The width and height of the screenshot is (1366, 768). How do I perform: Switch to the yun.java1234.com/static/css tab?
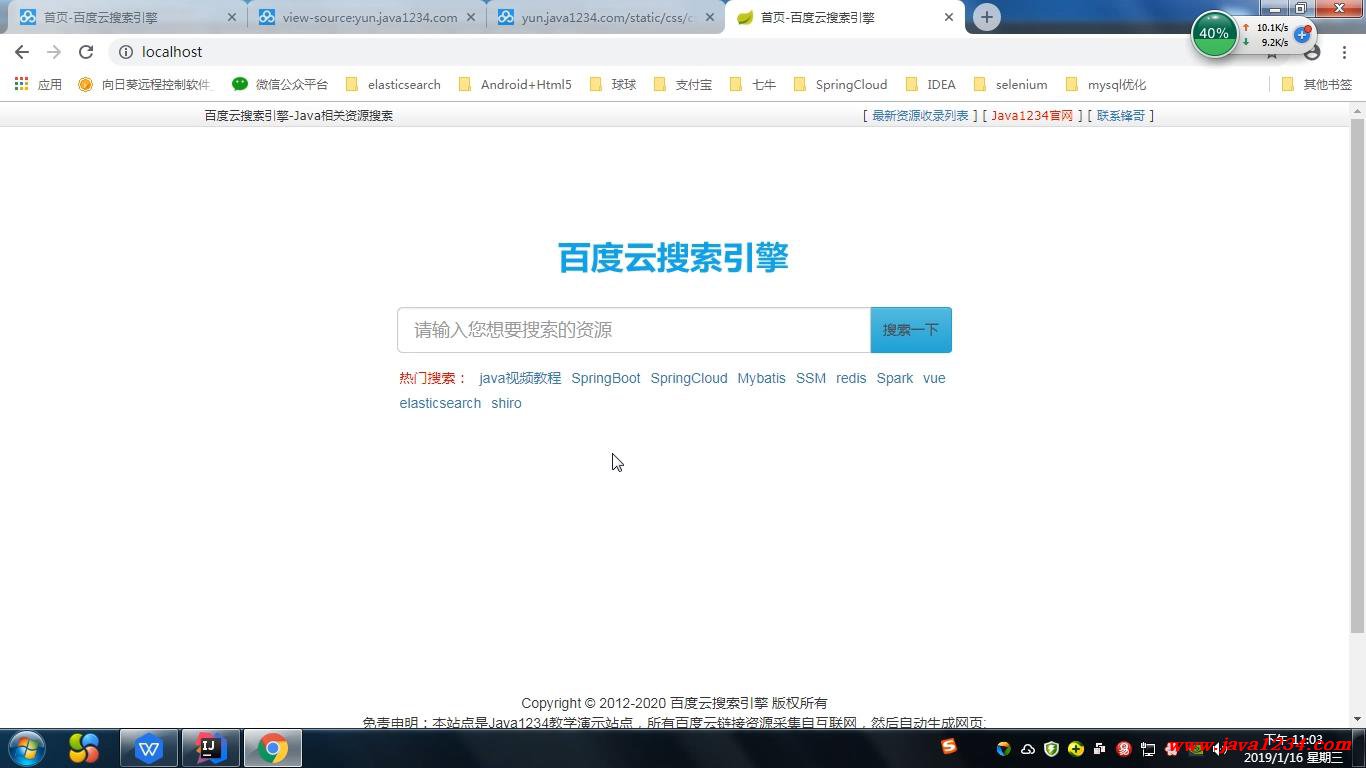(x=606, y=17)
